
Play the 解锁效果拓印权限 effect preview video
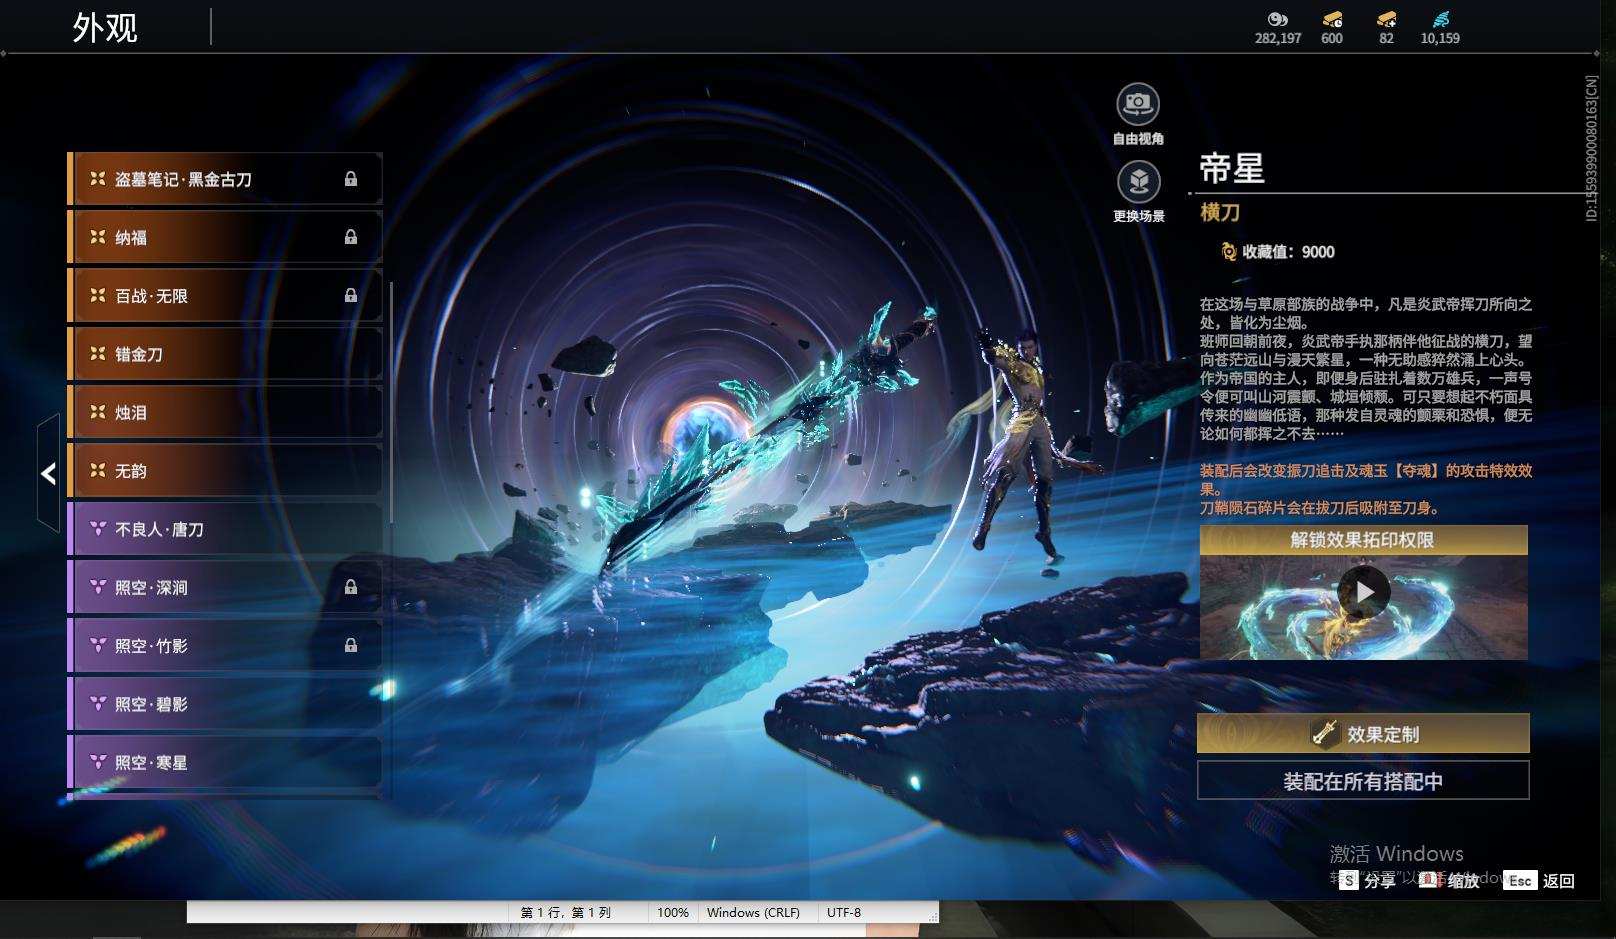click(1364, 592)
